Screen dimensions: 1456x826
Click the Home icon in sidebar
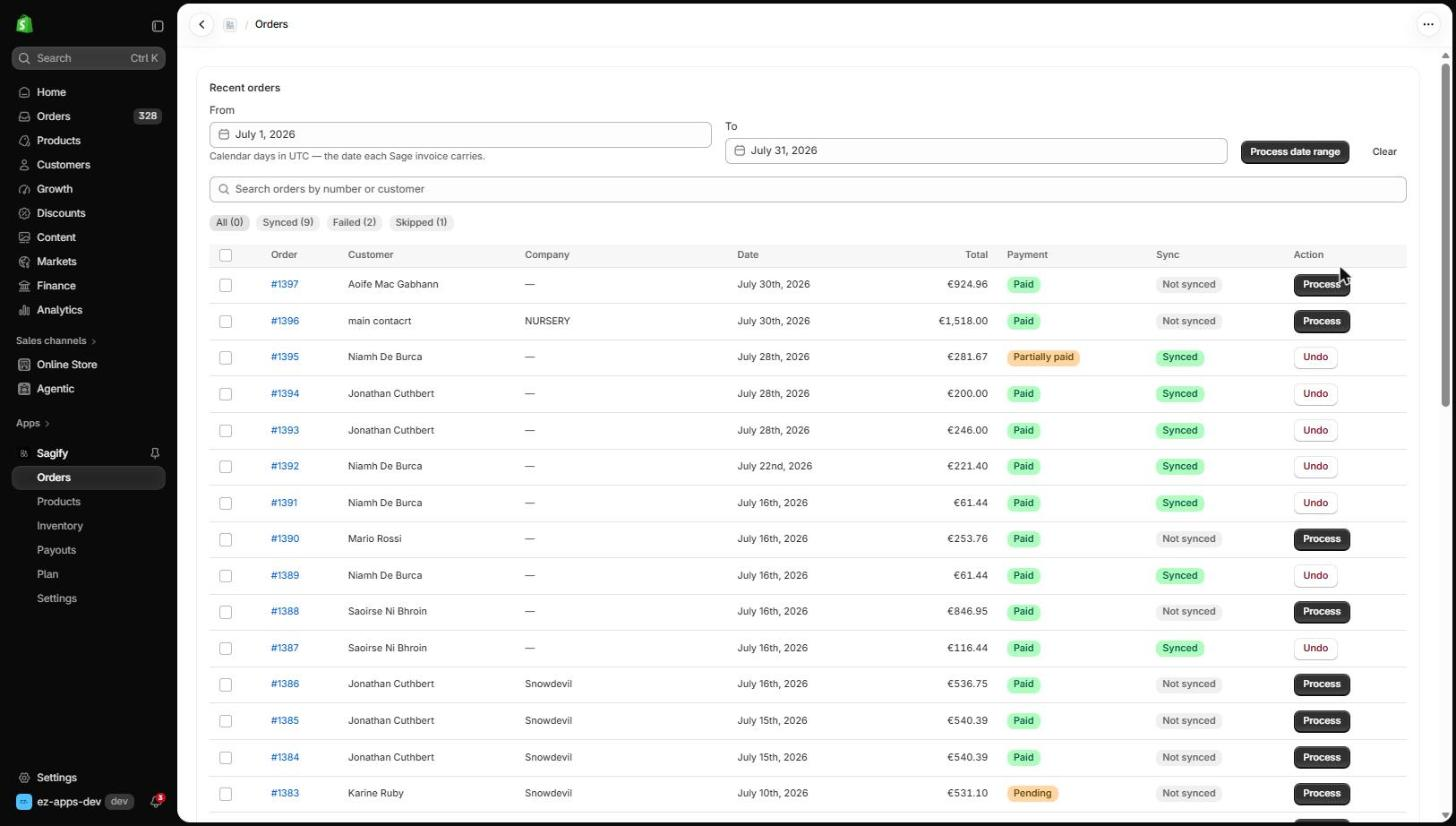point(24,93)
